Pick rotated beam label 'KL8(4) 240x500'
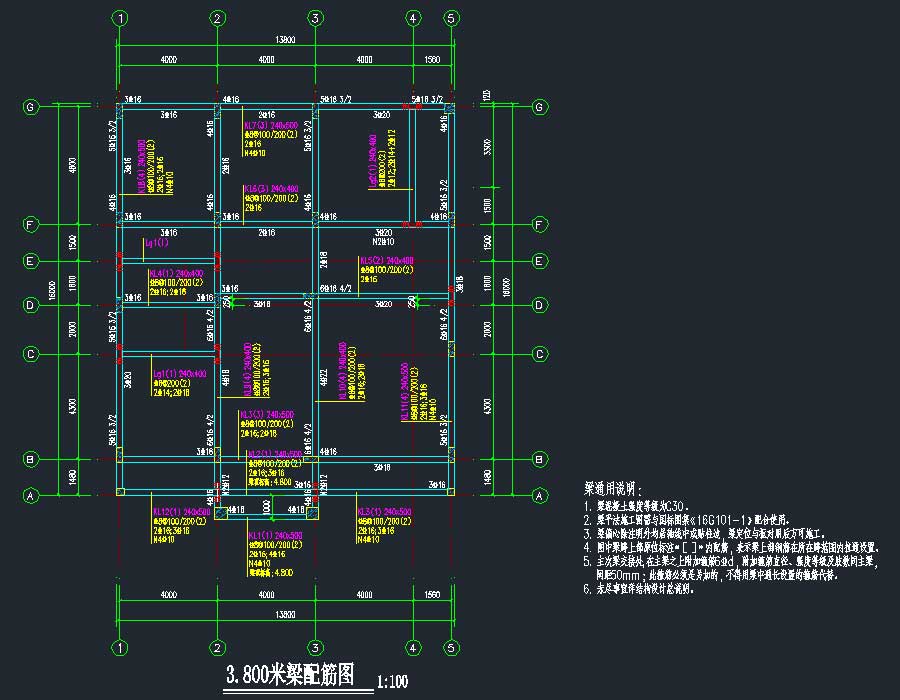The height and width of the screenshot is (700, 900). [x=141, y=166]
